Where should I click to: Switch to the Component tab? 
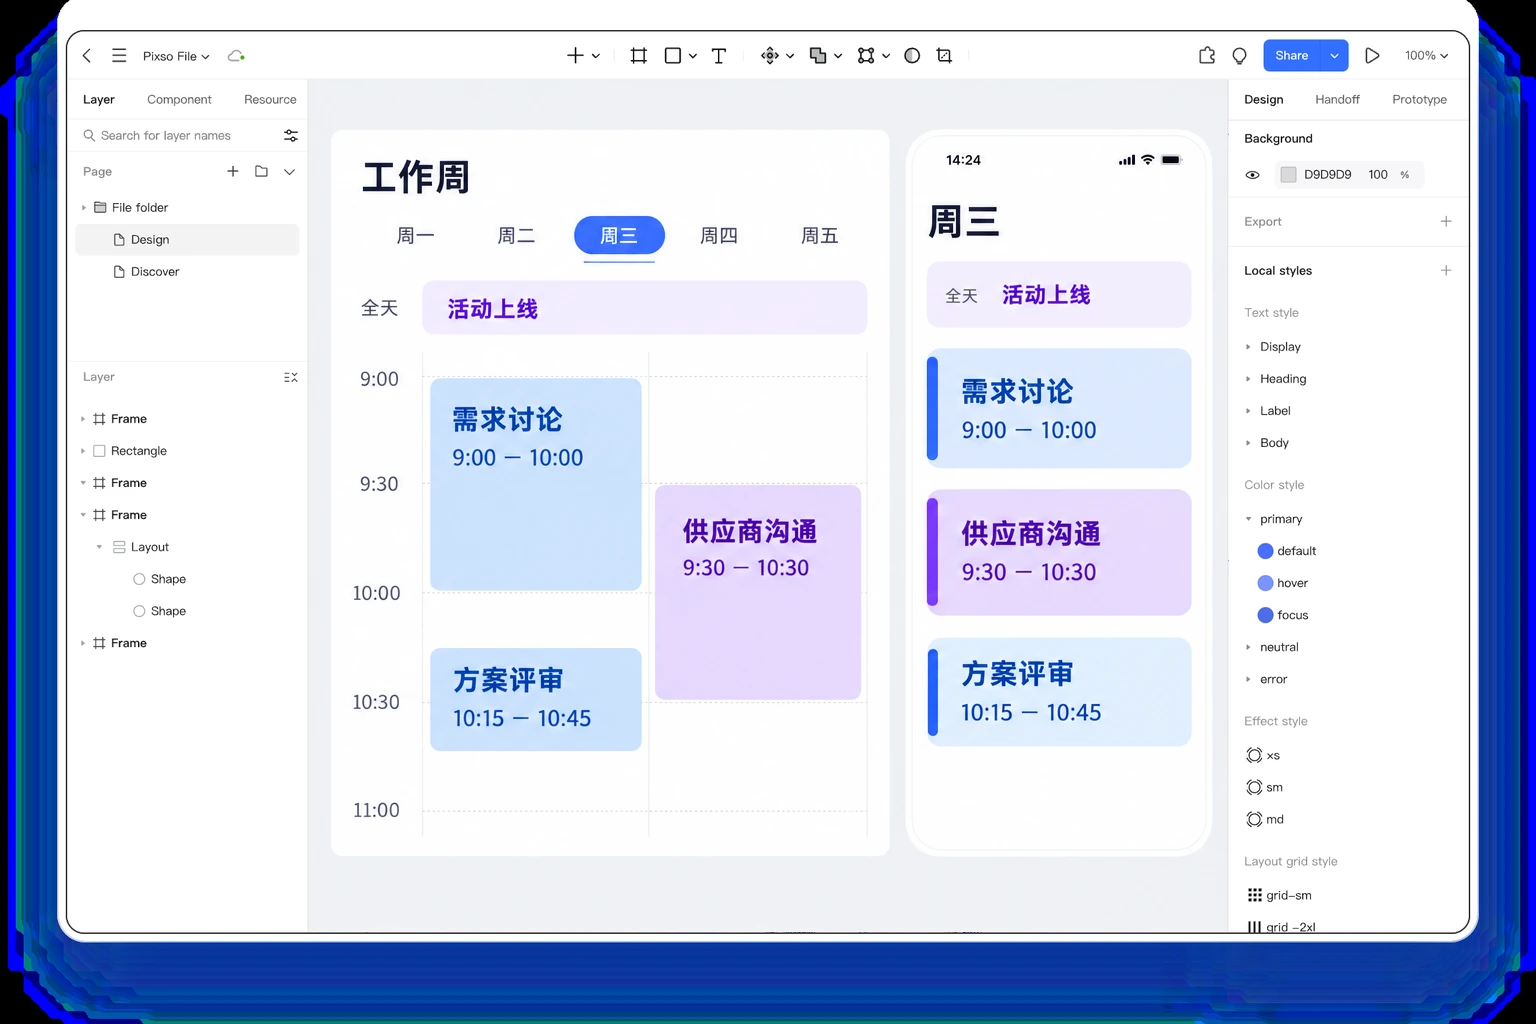[x=179, y=100]
